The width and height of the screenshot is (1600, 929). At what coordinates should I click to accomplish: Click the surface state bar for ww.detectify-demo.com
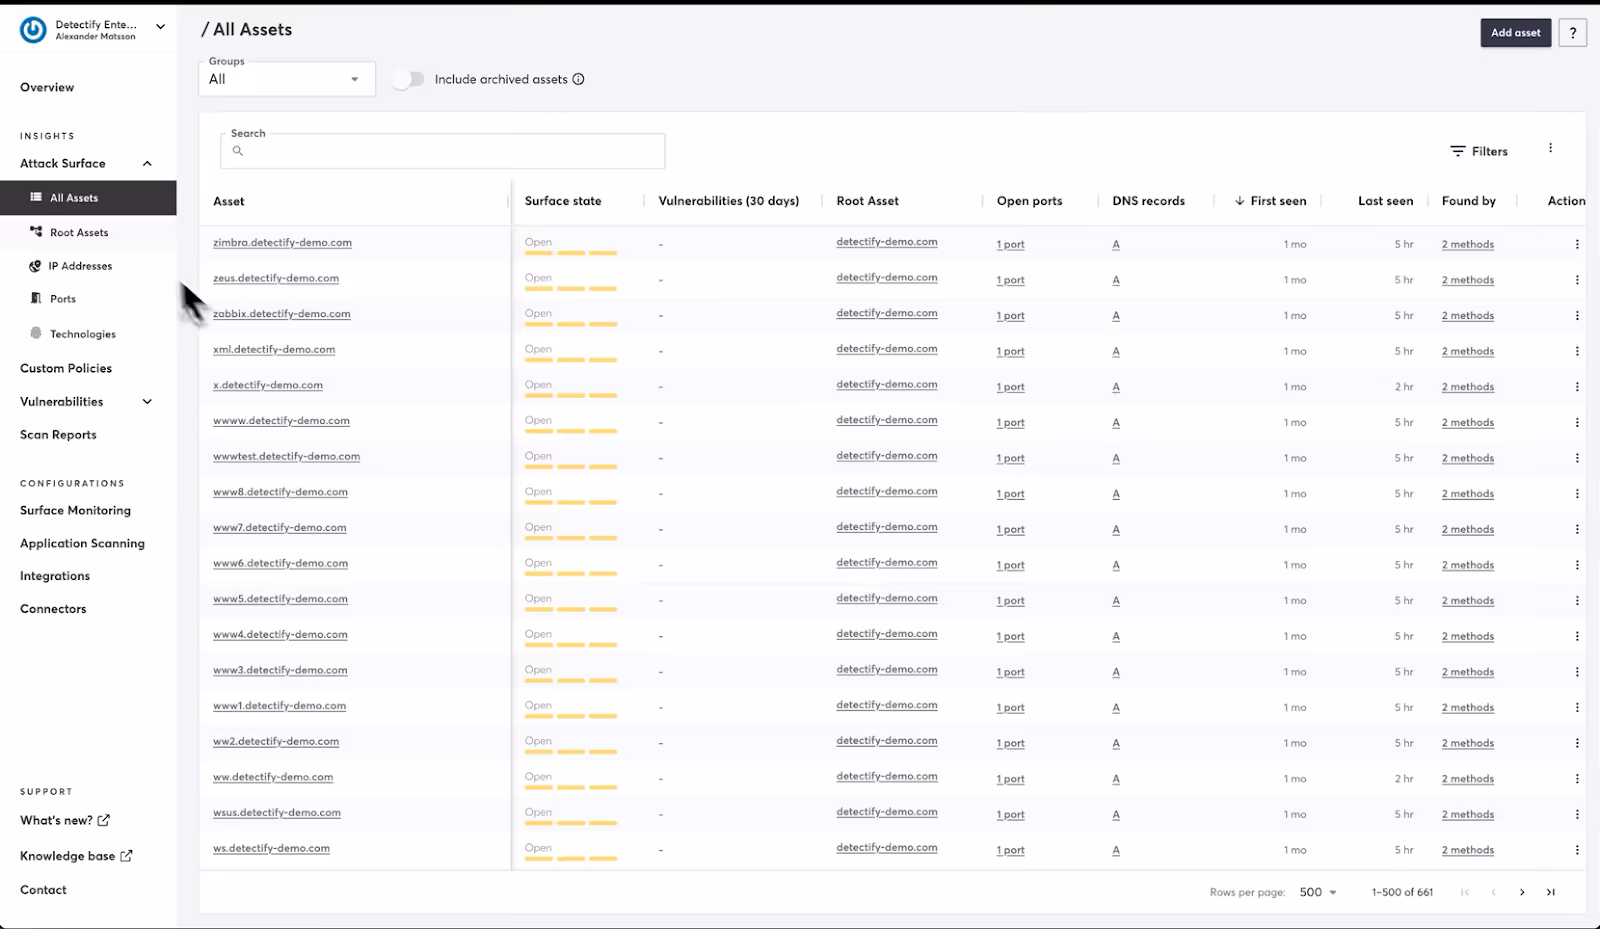tap(571, 788)
